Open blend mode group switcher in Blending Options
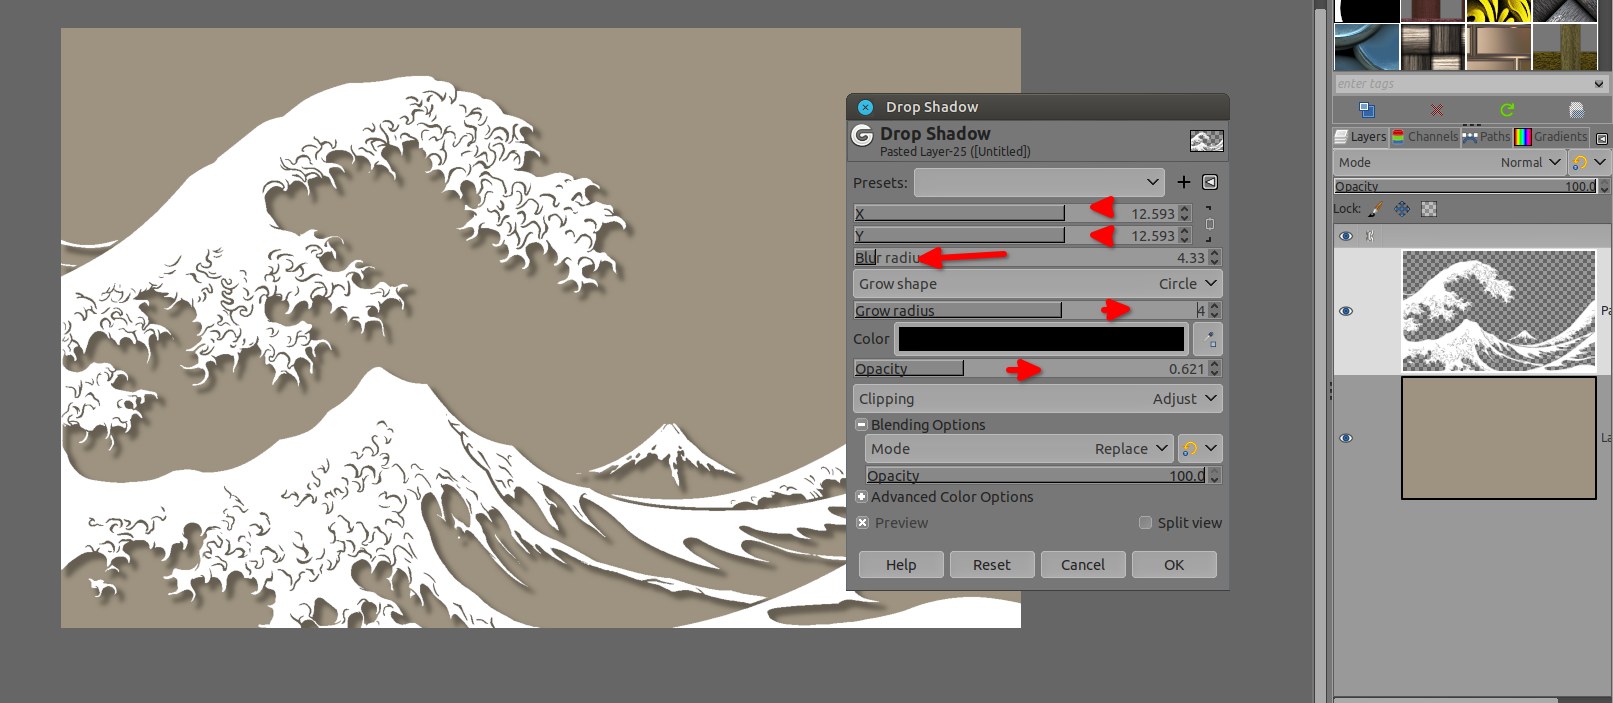Viewport: 1613px width, 703px height. tap(1199, 449)
